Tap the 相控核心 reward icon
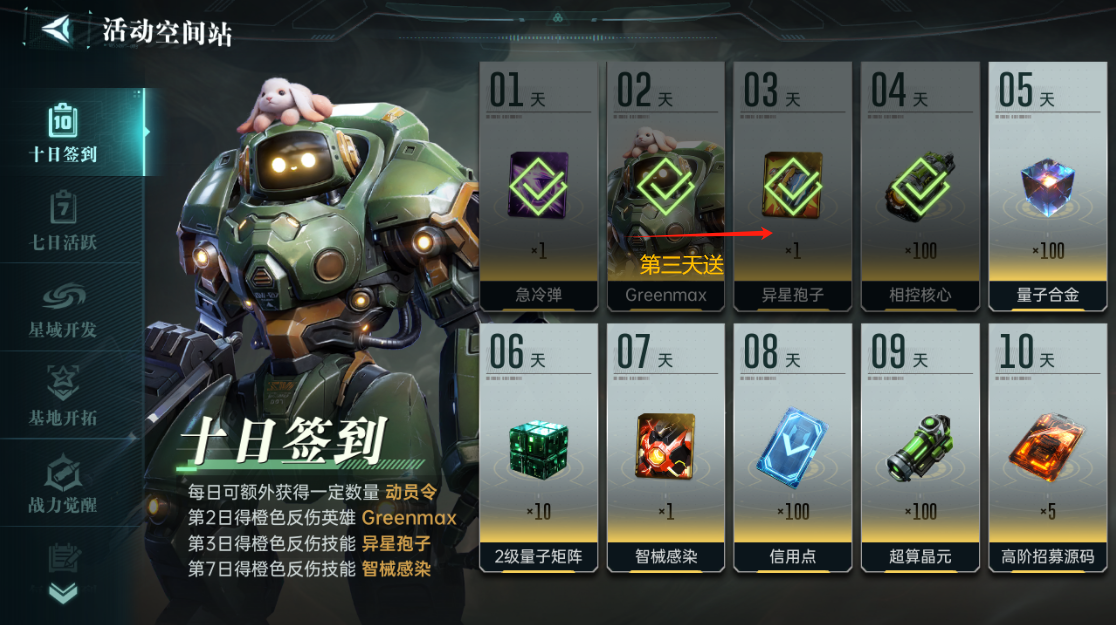This screenshot has width=1116, height=625. pyautogui.click(x=920, y=187)
